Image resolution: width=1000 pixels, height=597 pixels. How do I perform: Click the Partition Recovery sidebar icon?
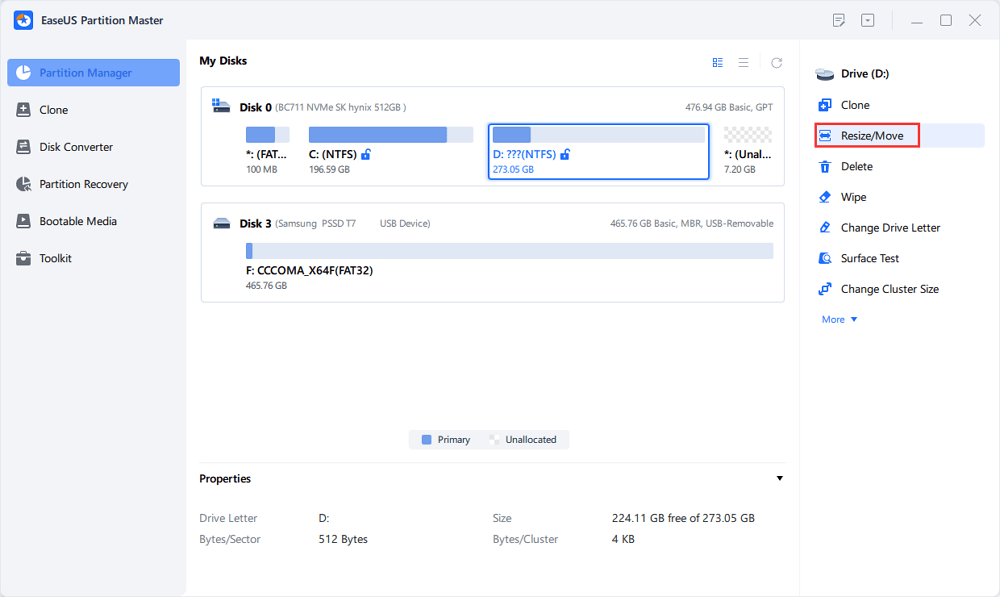pyautogui.click(x=24, y=184)
